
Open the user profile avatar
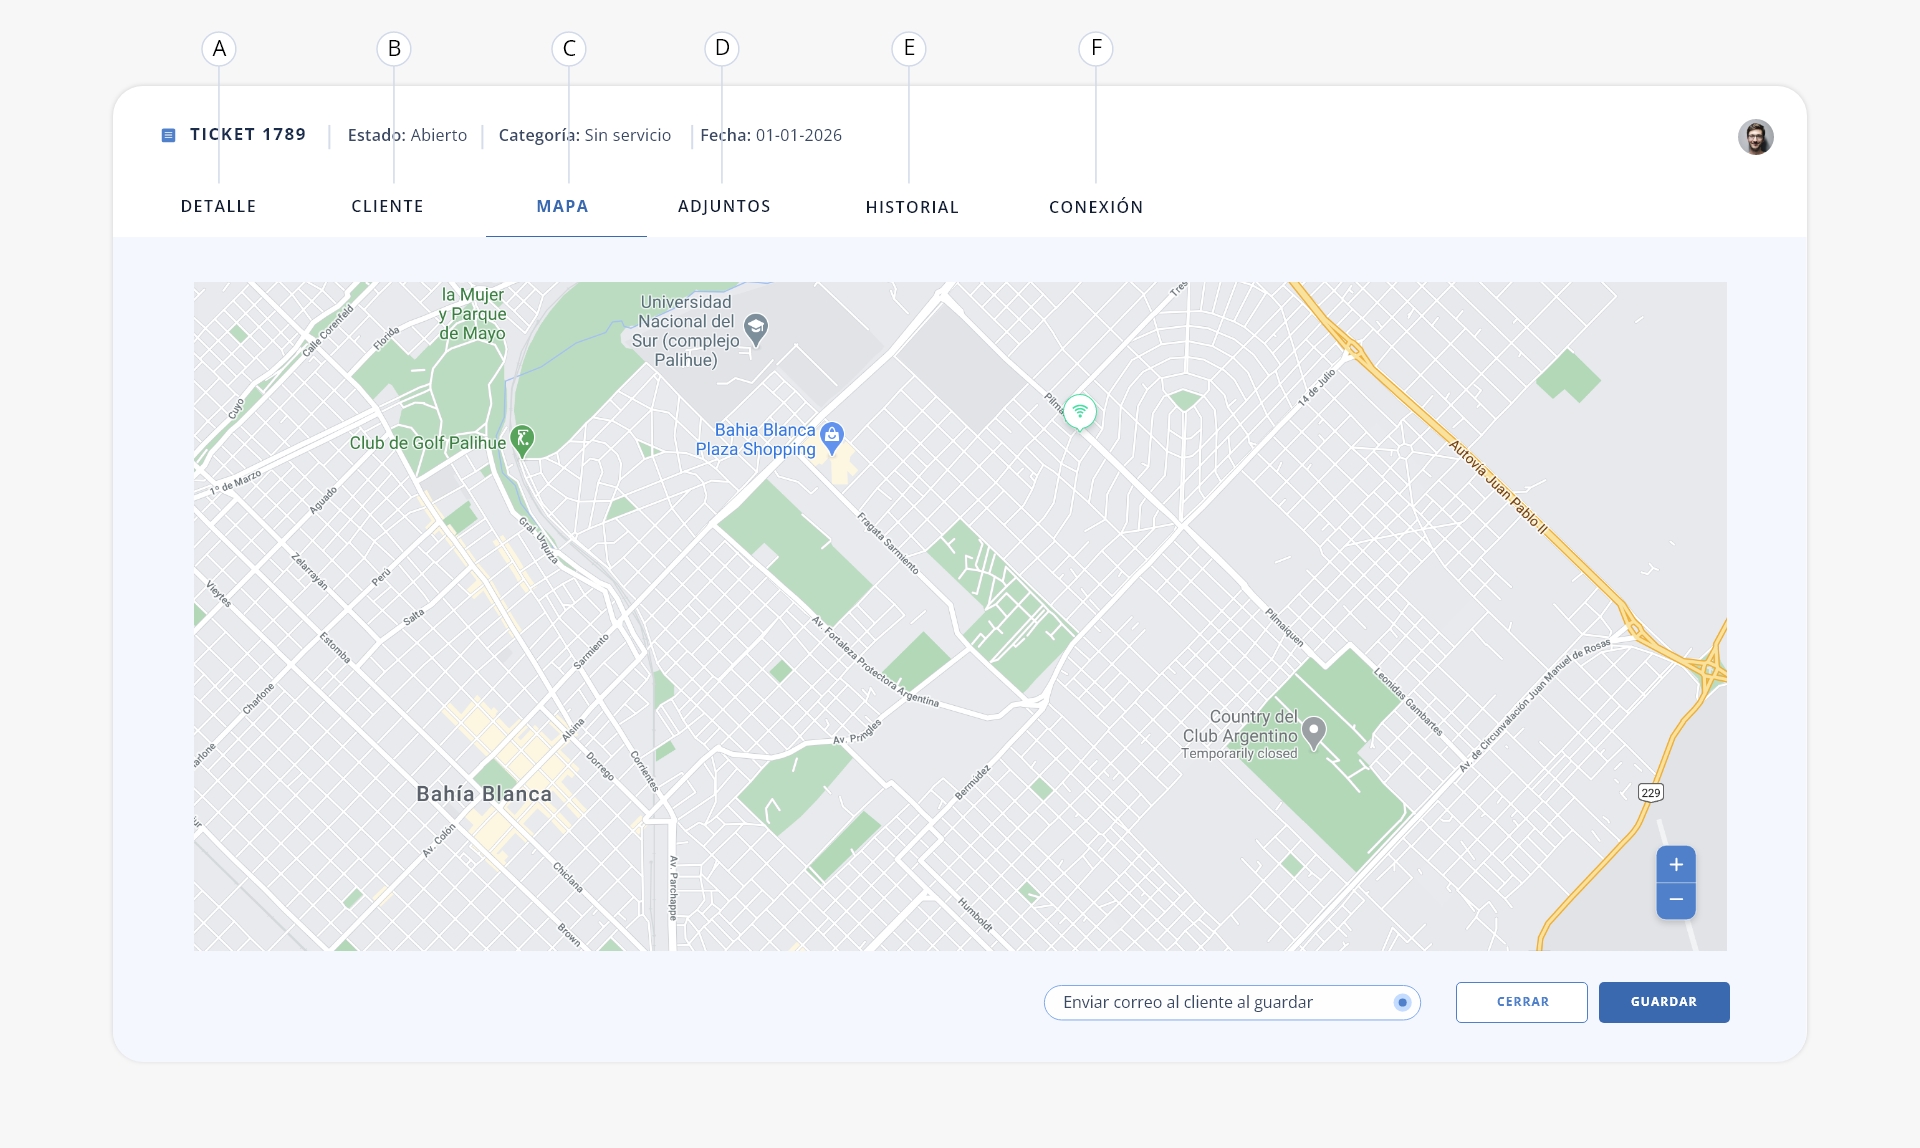[x=1755, y=137]
